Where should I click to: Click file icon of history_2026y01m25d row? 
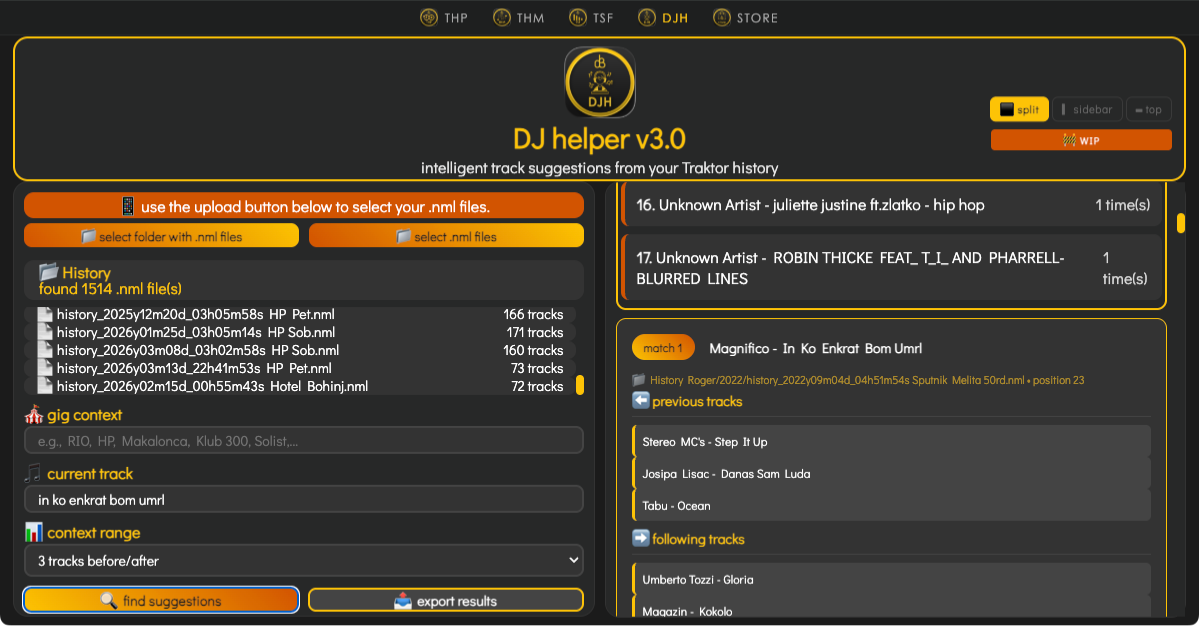click(45, 332)
